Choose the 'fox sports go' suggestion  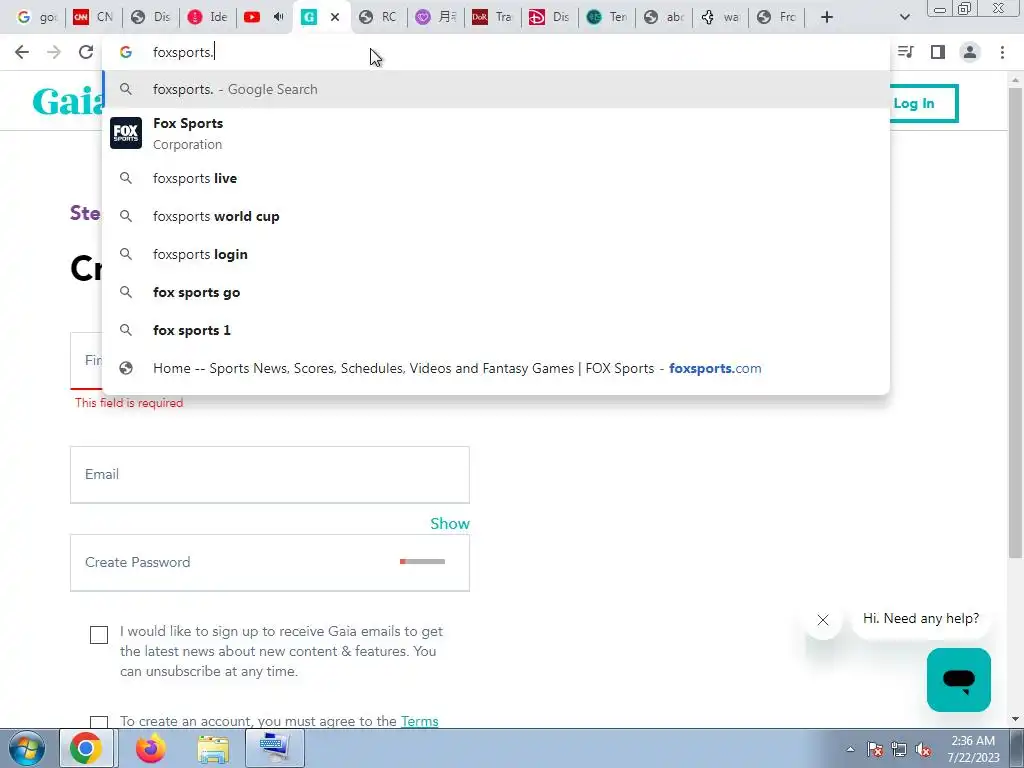(x=496, y=292)
